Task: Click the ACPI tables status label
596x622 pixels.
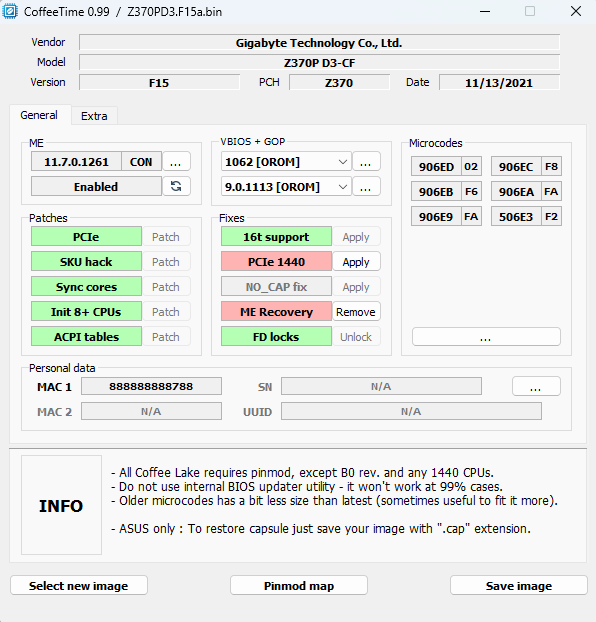Action: click(86, 337)
